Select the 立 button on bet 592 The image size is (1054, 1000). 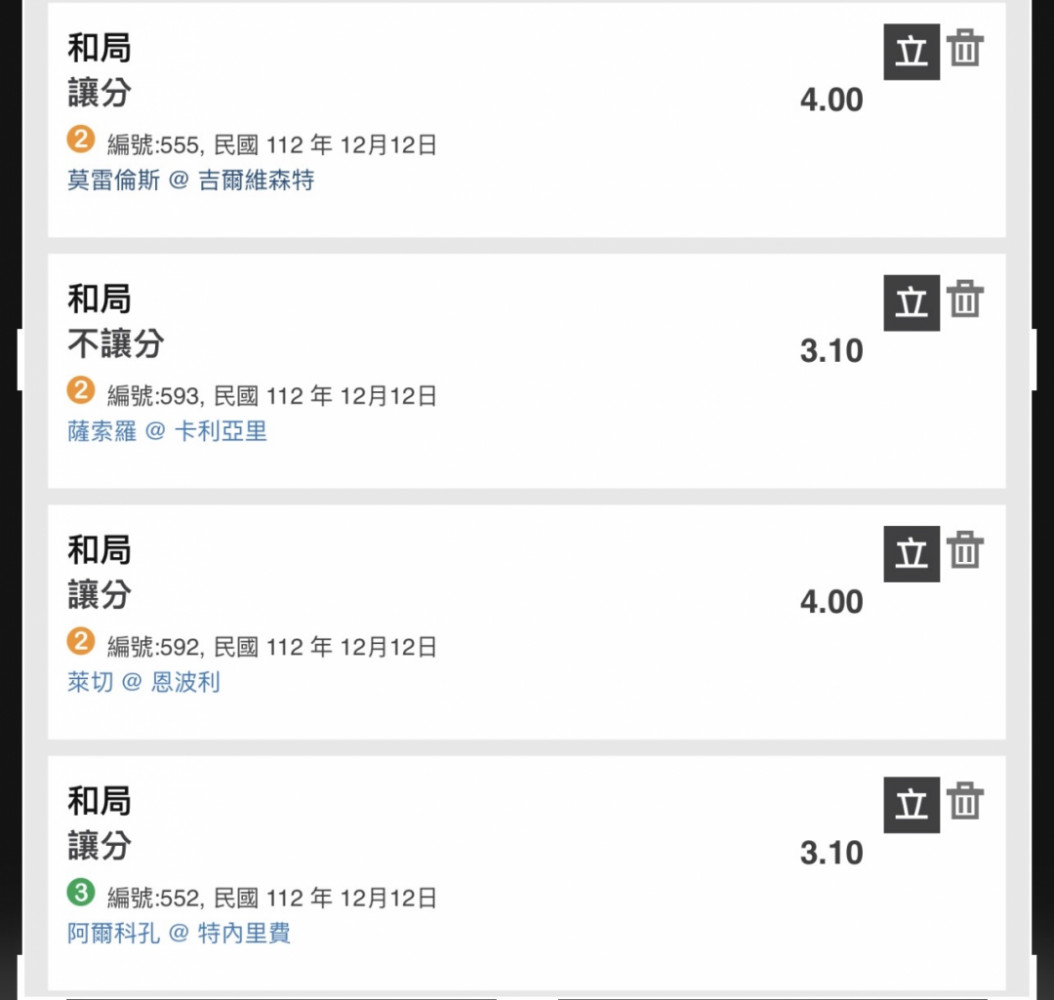pos(911,554)
